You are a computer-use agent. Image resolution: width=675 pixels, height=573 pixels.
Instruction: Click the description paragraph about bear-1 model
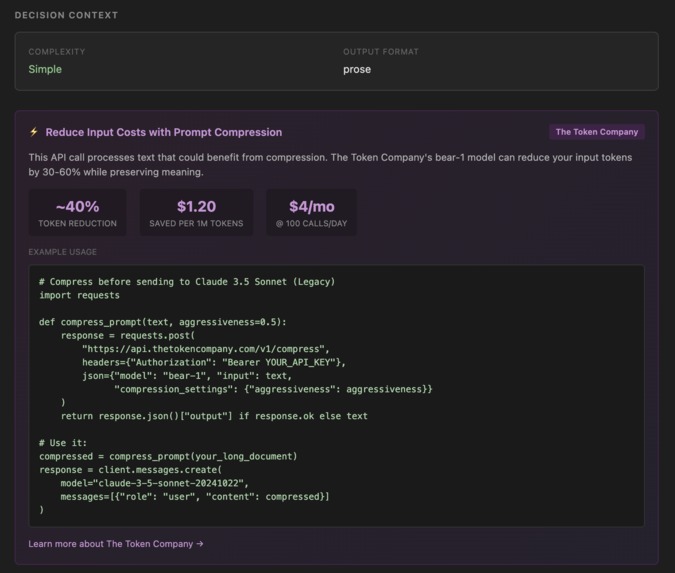tap(331, 165)
